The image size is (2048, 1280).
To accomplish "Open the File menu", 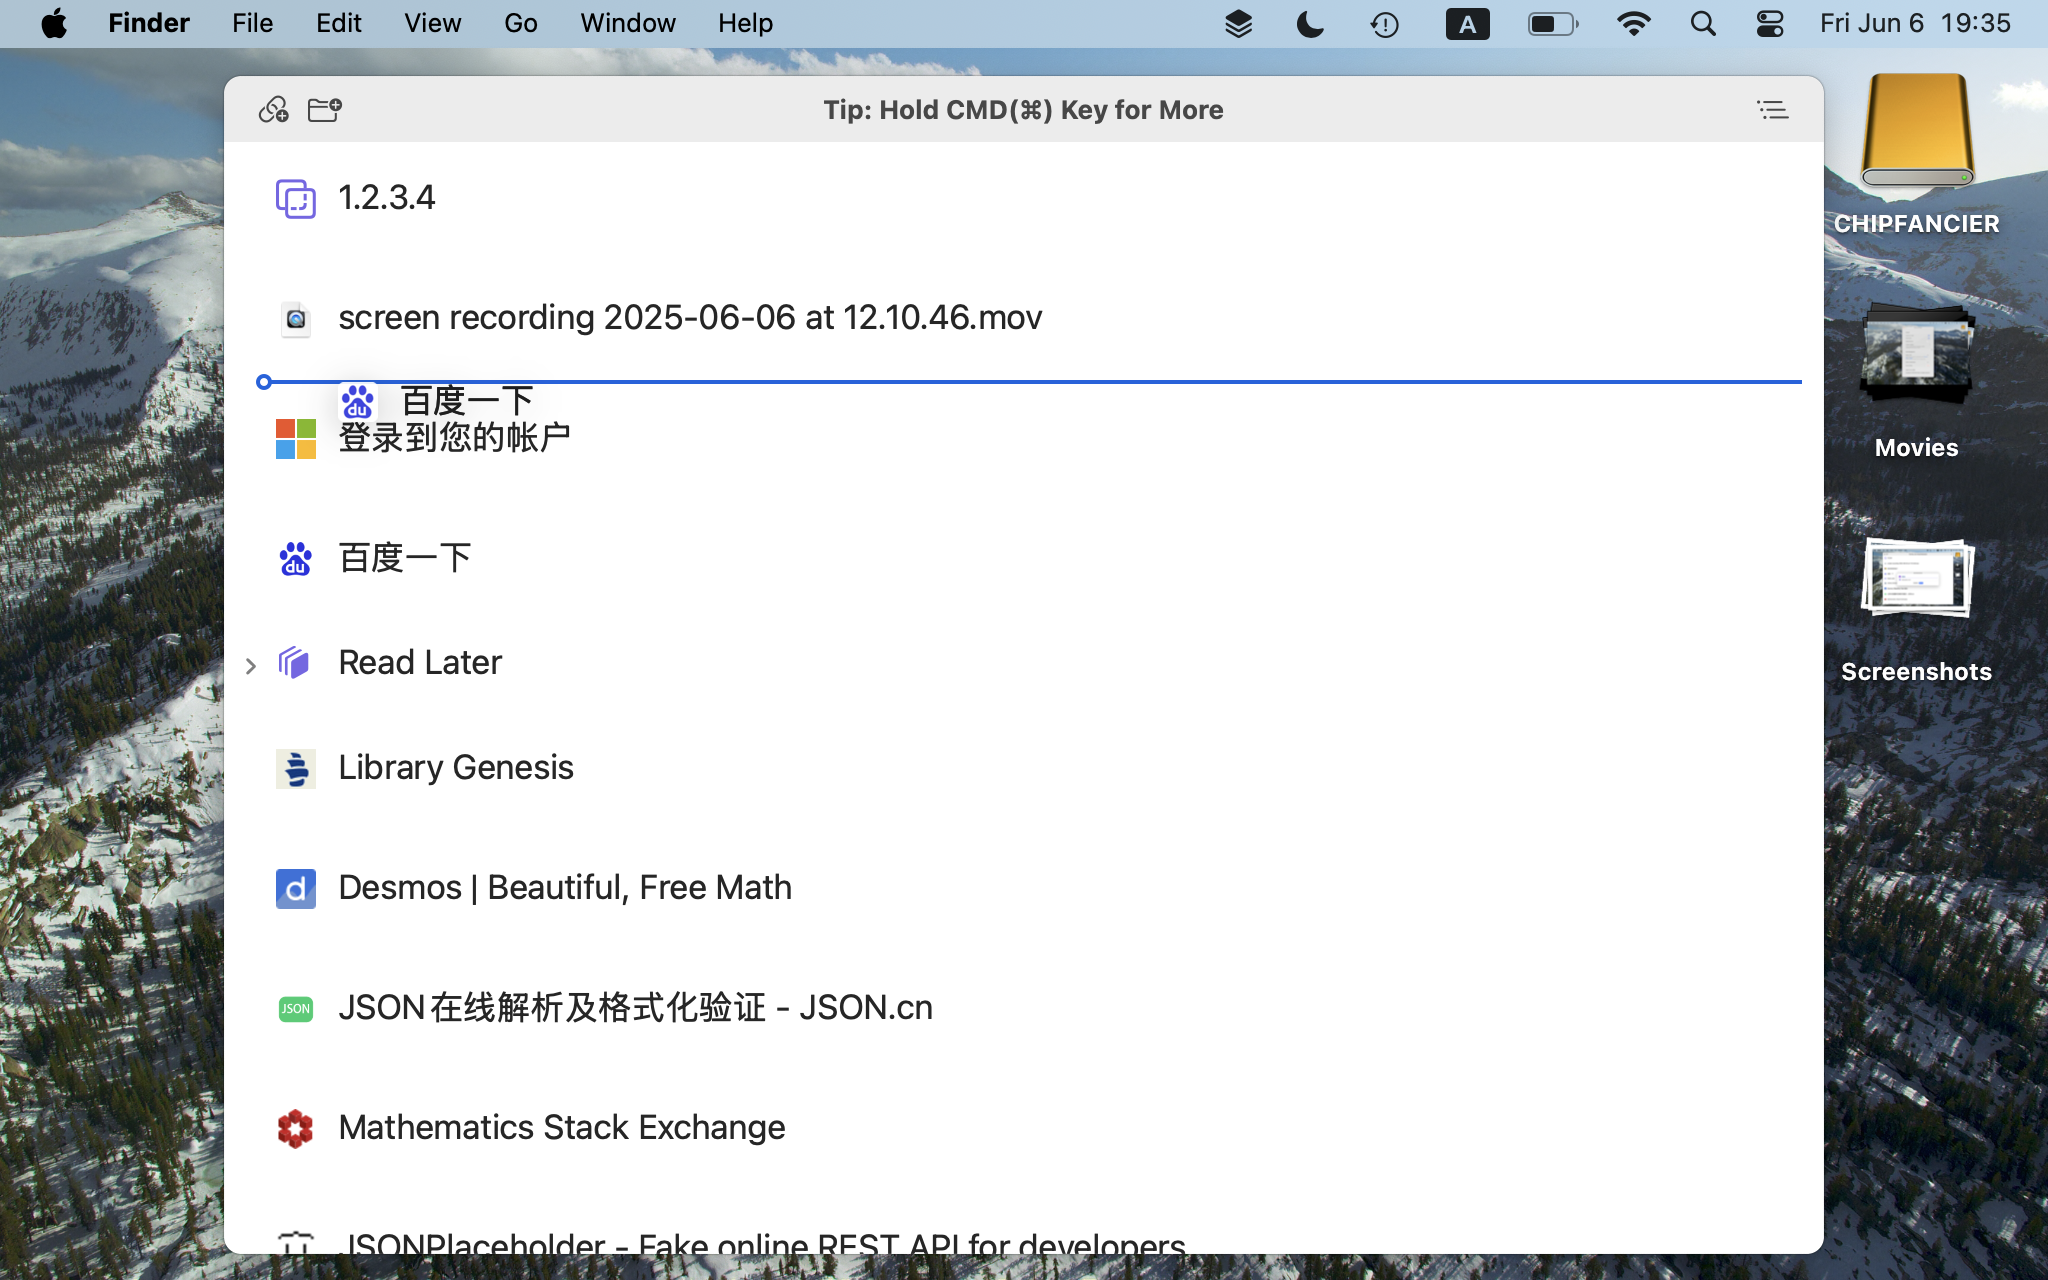I will [x=252, y=23].
